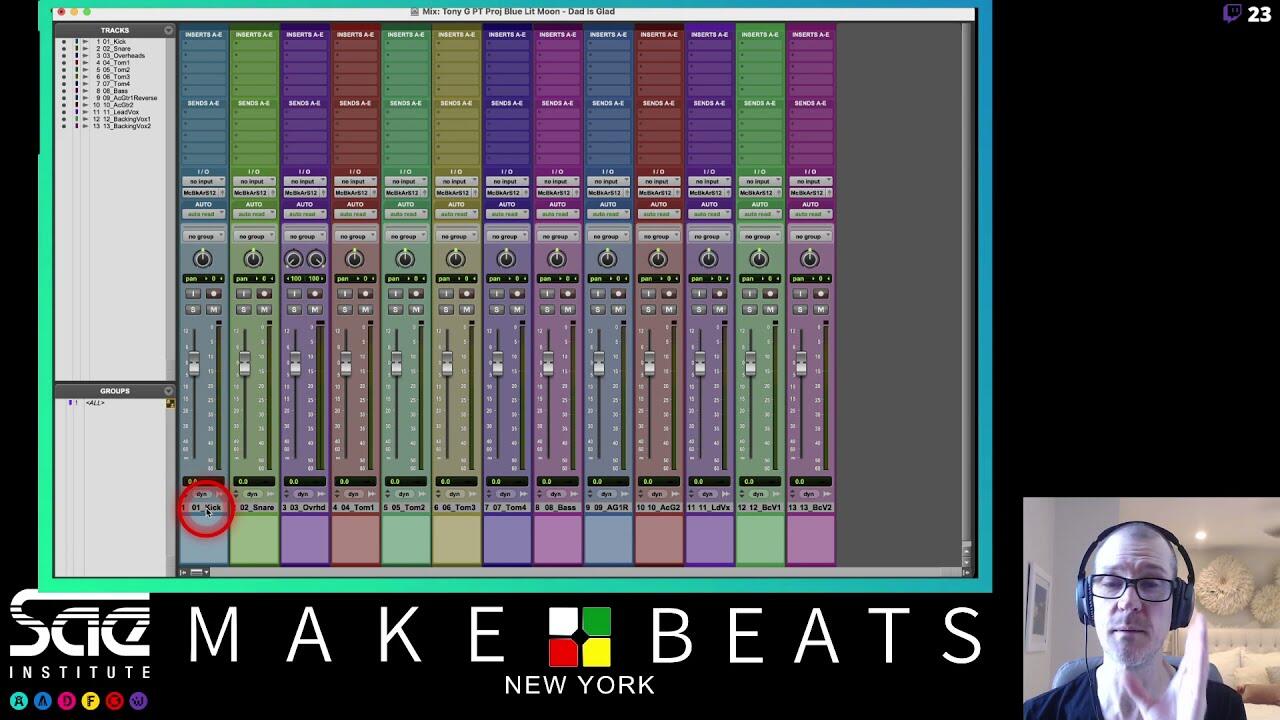Viewport: 1280px width, 720px height.
Task: Solo the 02_Snare track
Action: click(x=243, y=309)
